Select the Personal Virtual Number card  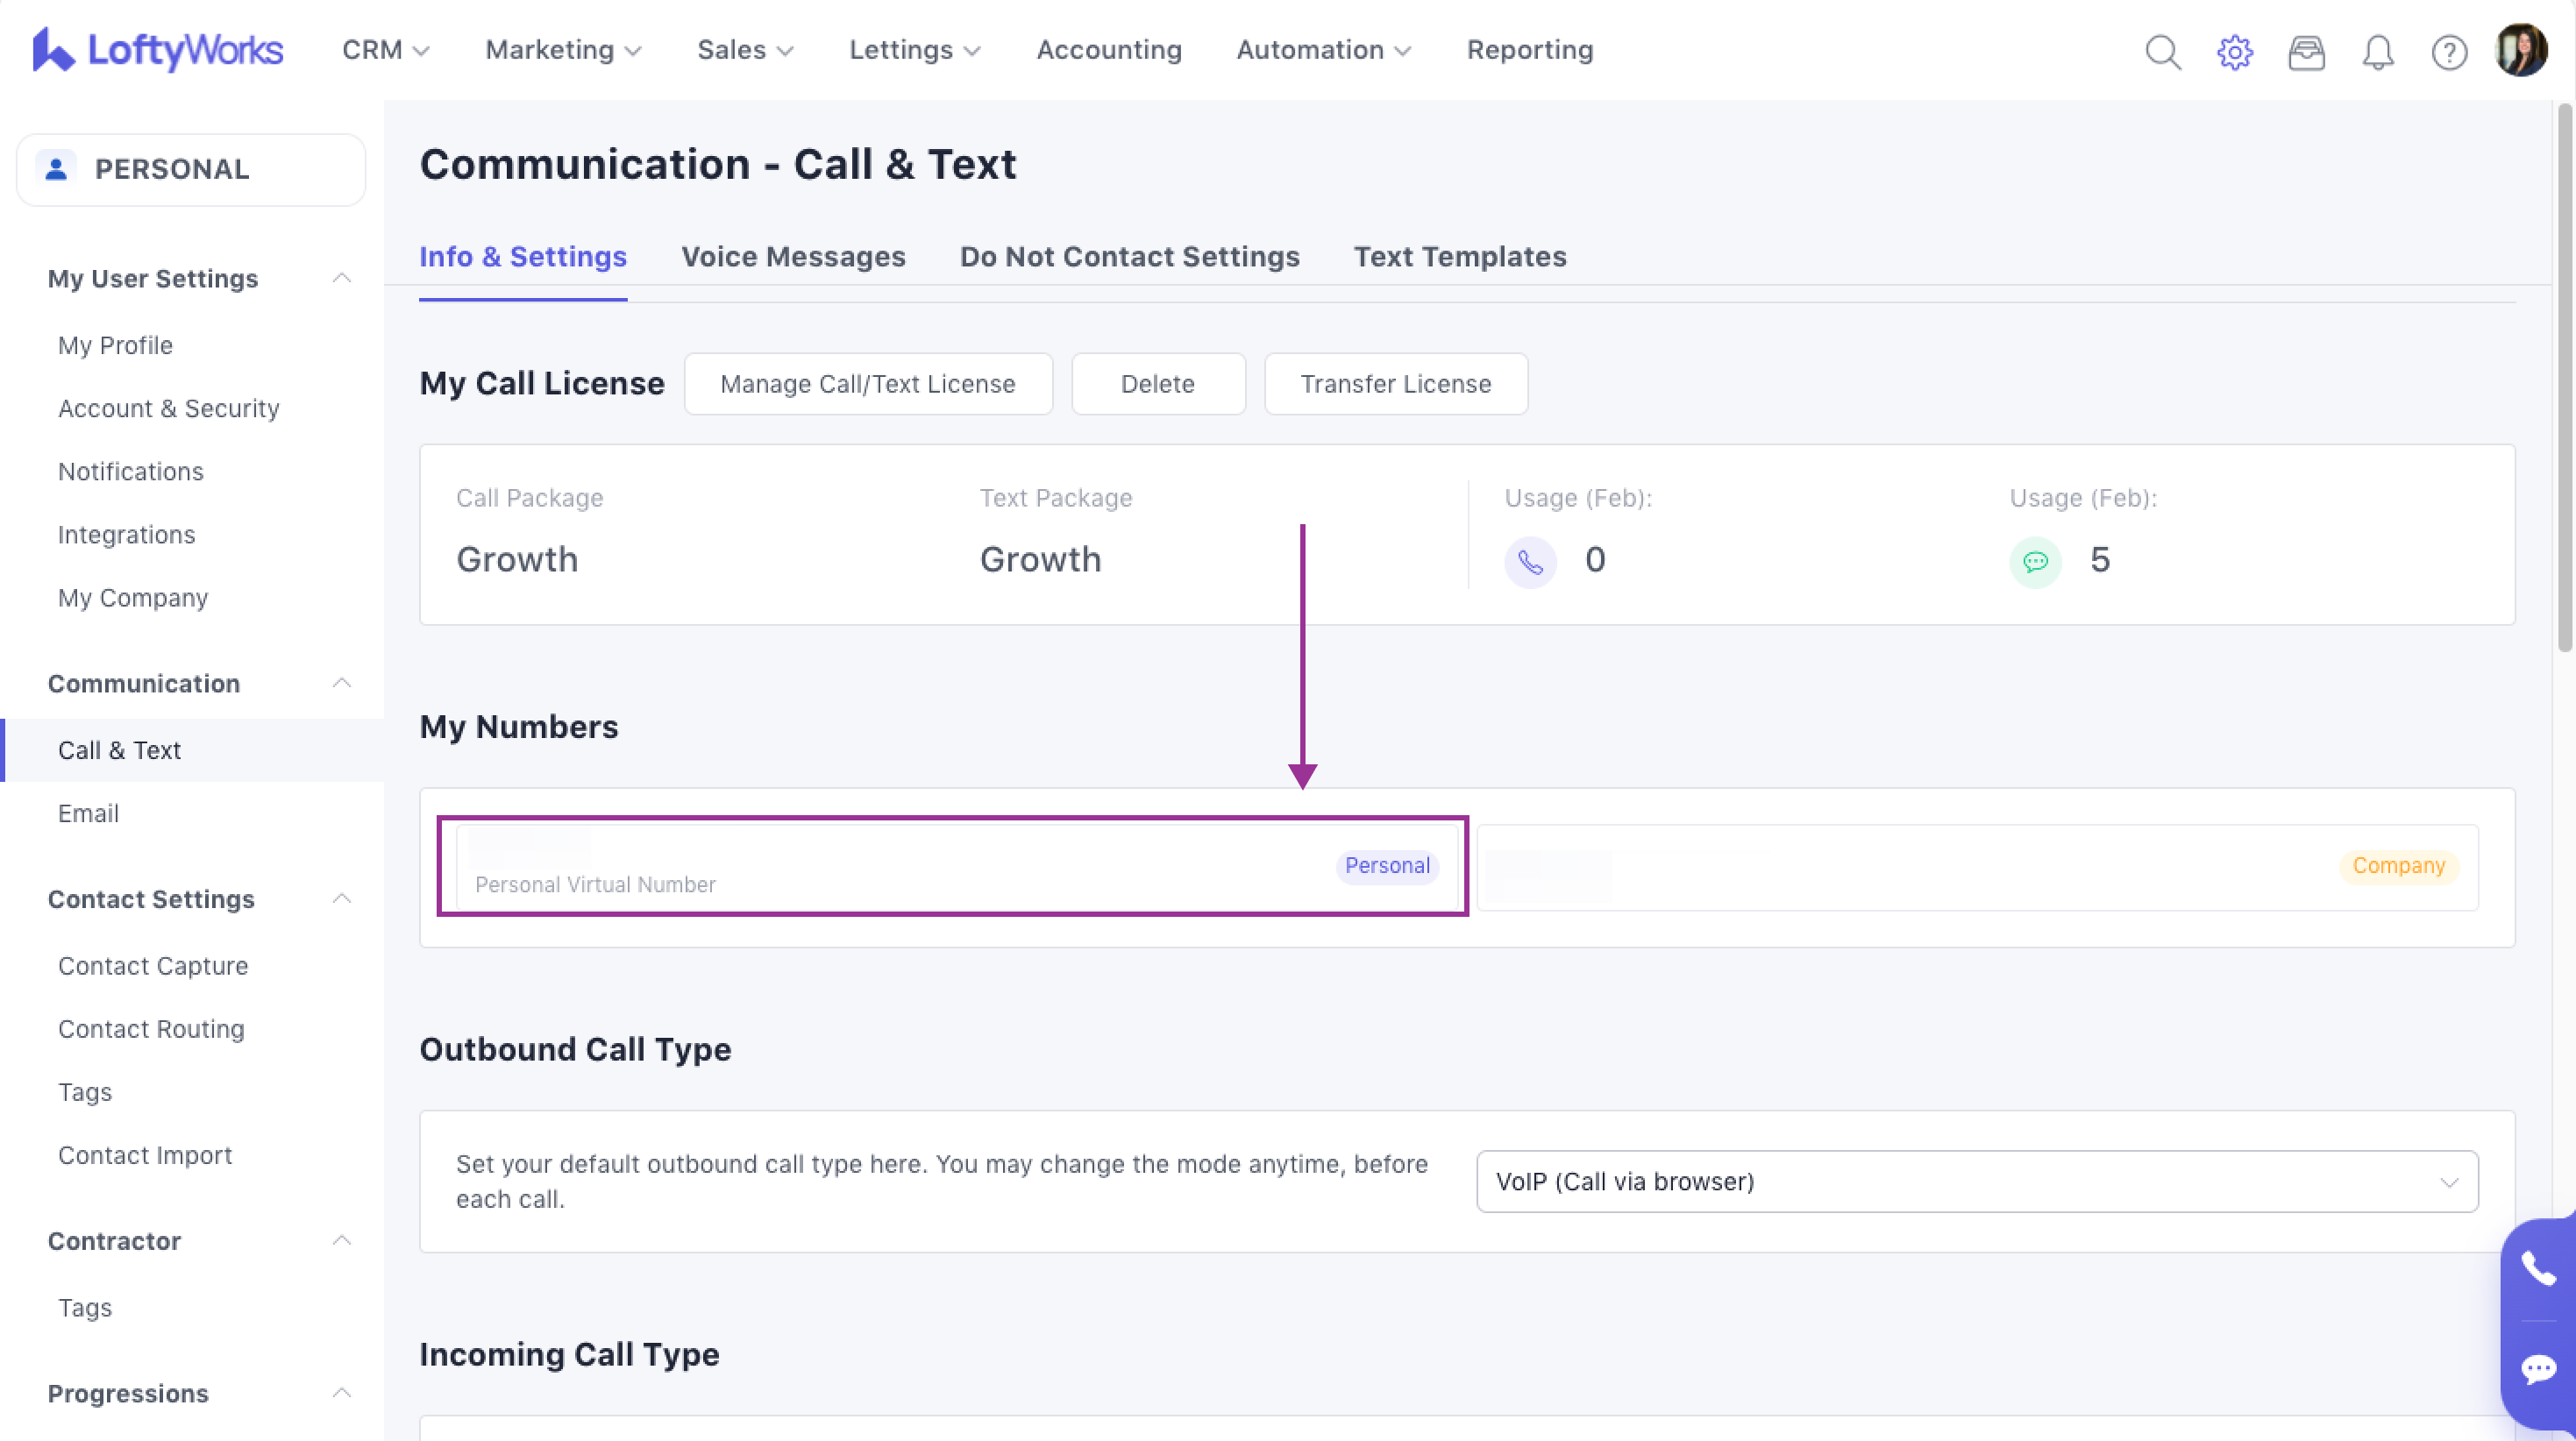(952, 866)
